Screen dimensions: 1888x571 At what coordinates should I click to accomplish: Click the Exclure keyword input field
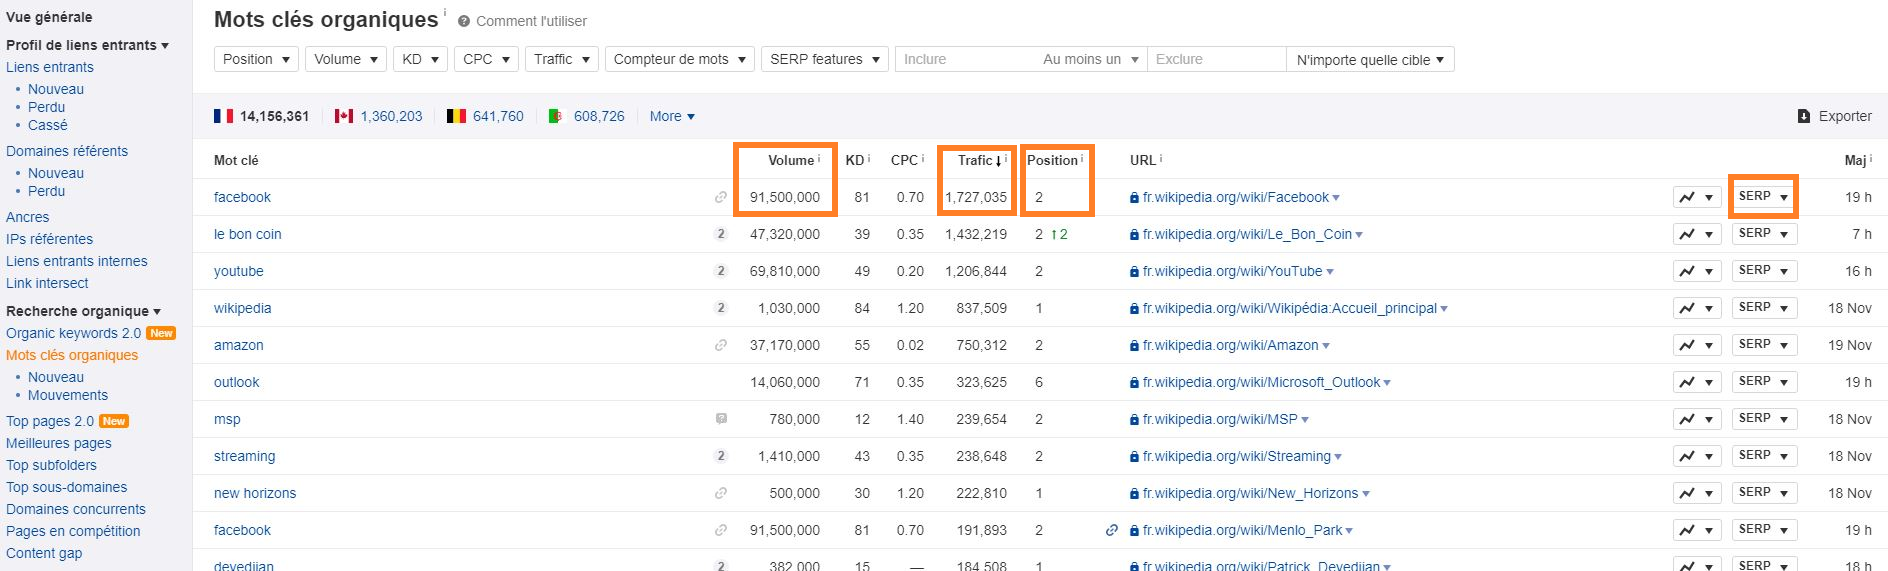click(x=1216, y=59)
